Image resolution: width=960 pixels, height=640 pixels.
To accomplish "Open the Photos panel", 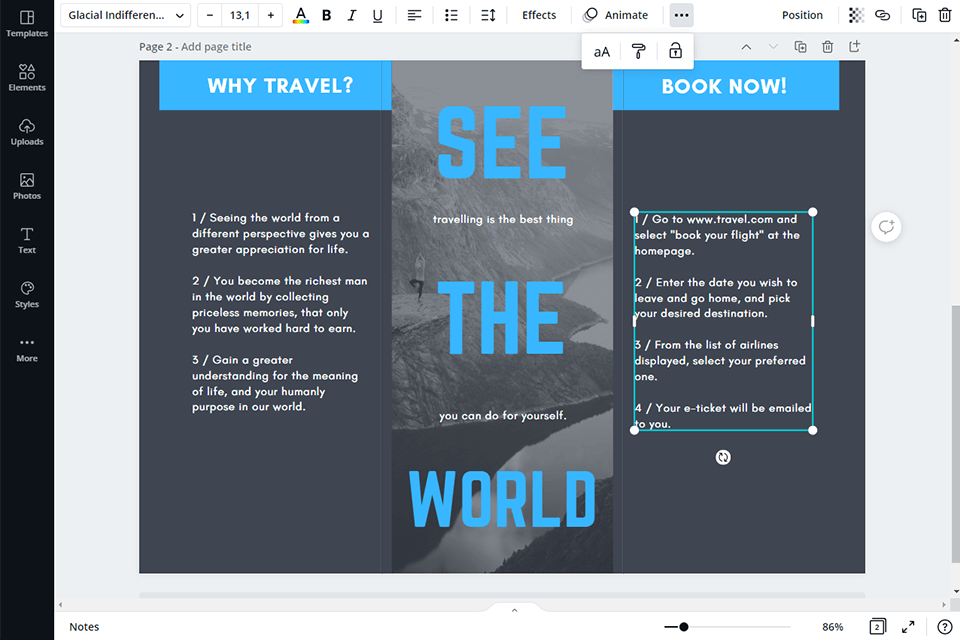I will click(x=27, y=185).
